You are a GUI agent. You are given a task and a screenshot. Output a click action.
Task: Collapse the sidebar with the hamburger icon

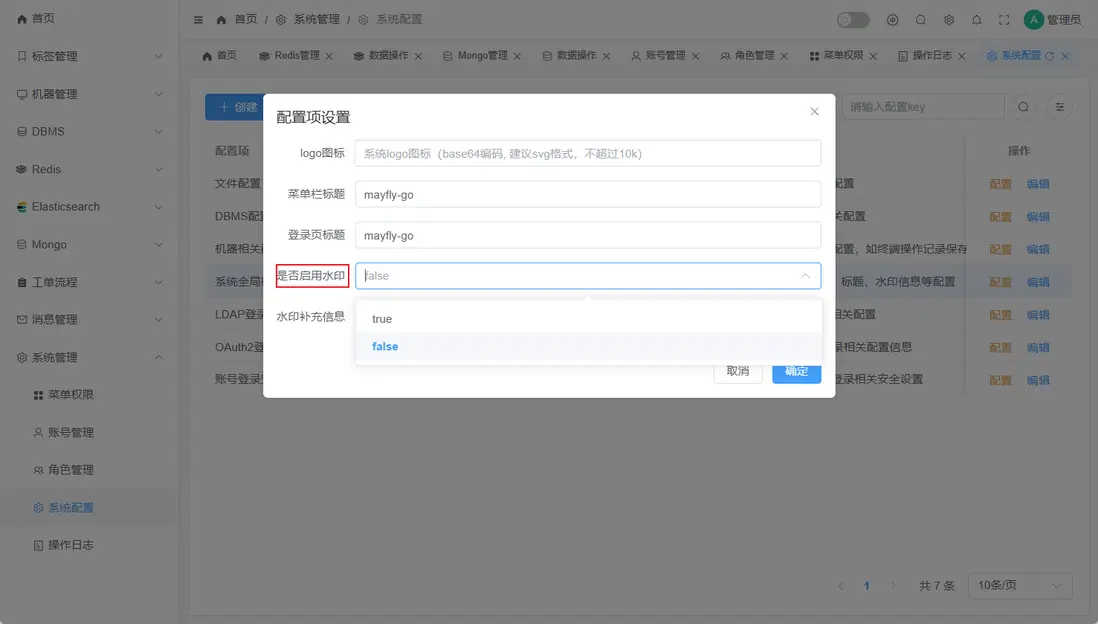coord(198,20)
